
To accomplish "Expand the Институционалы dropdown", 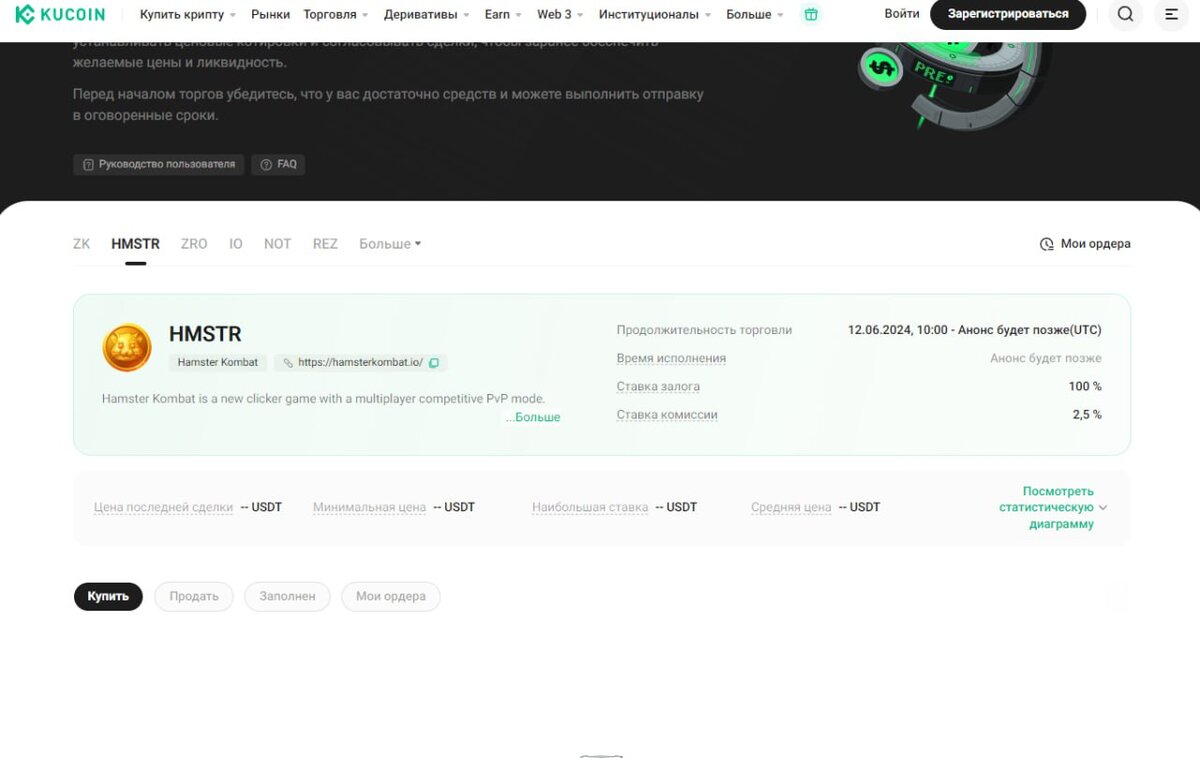I will point(655,15).
